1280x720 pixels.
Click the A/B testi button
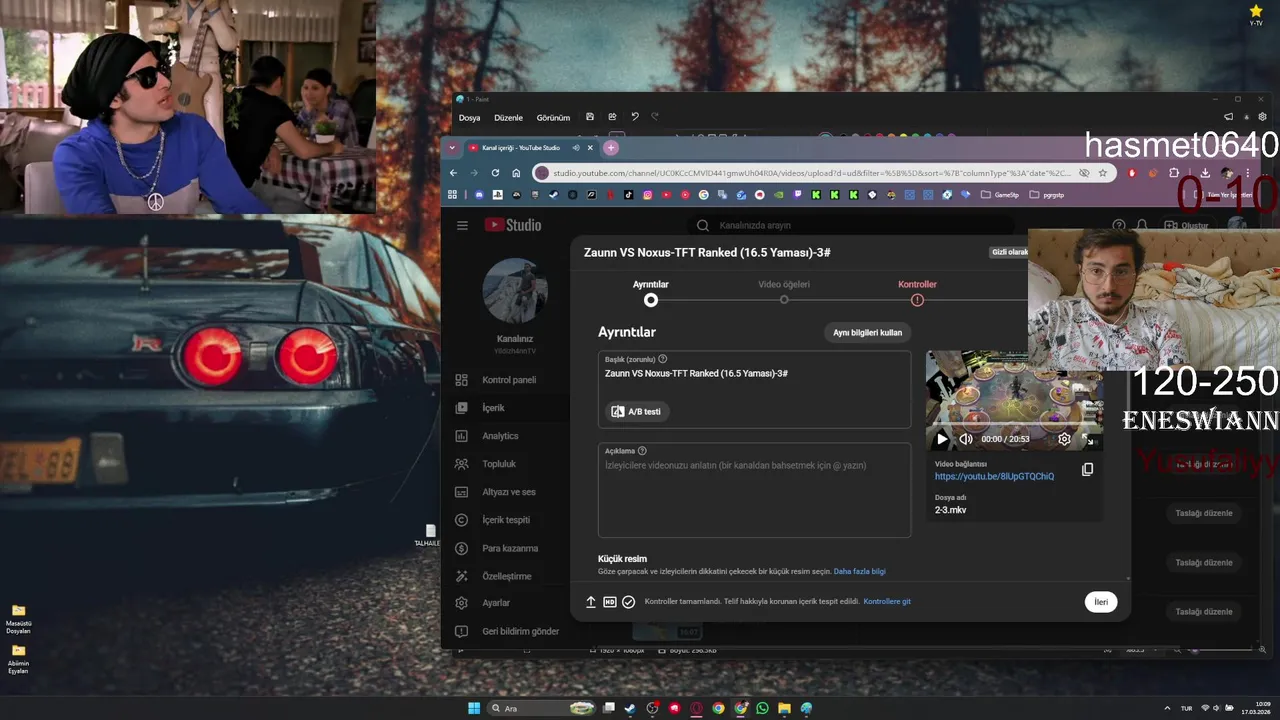(x=637, y=411)
